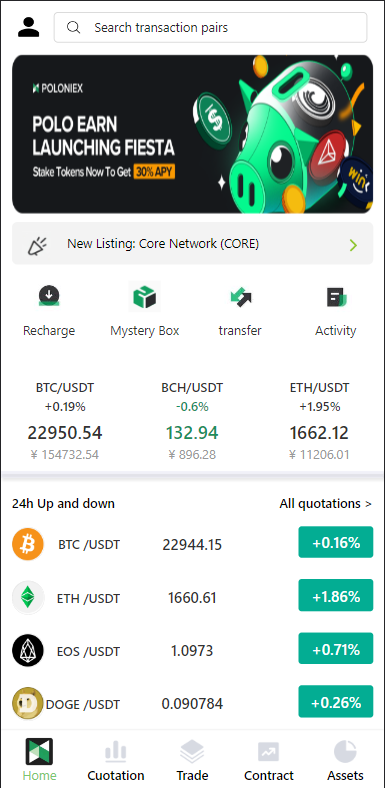
Task: Open the Mystery Box icon
Action: pyautogui.click(x=145, y=297)
